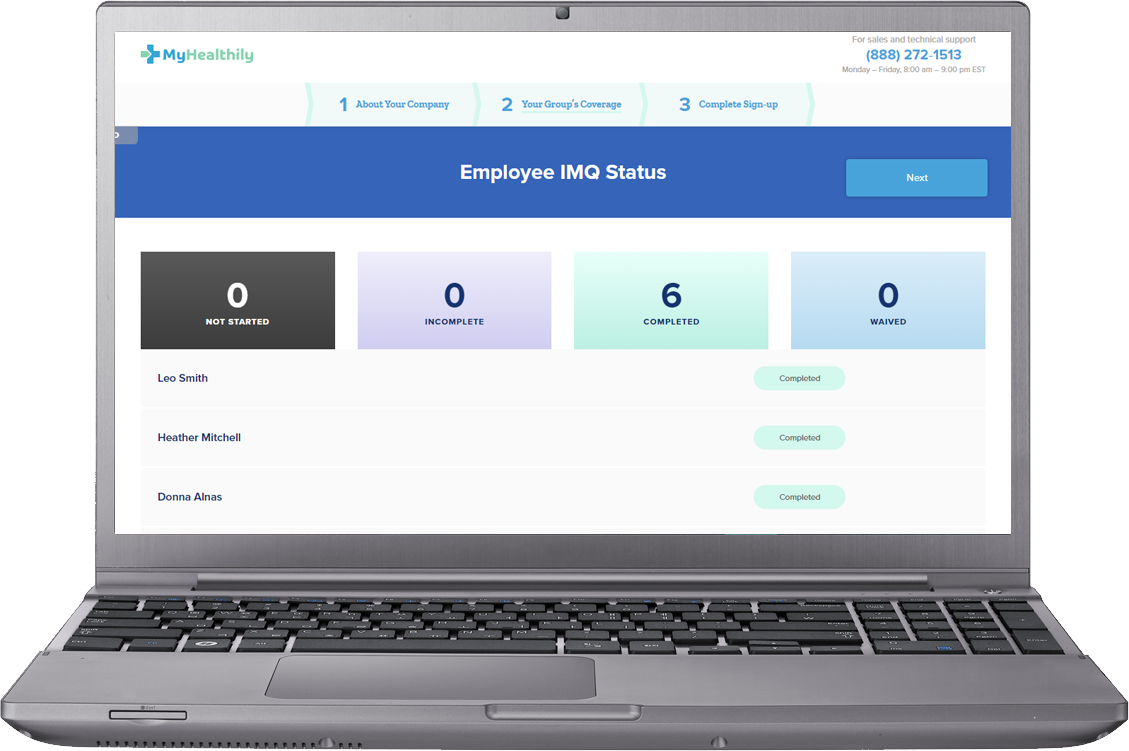Click Heather Mitchell's Completed badge
The height and width of the screenshot is (751, 1129).
click(799, 437)
